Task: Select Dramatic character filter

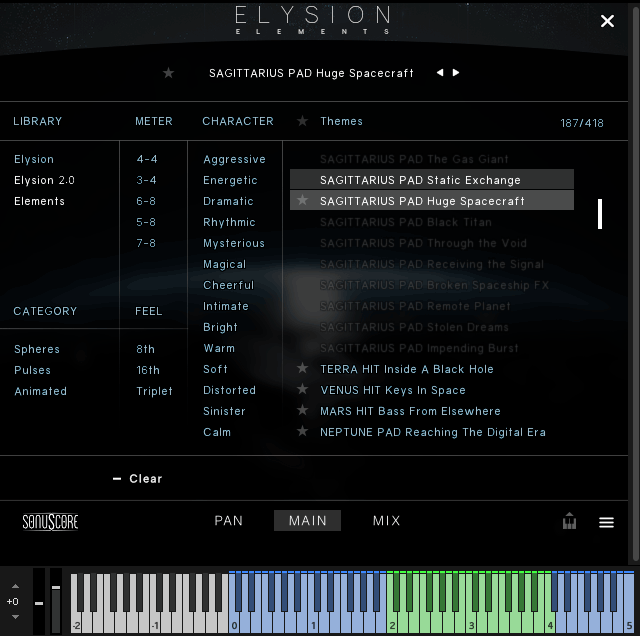Action: [228, 201]
